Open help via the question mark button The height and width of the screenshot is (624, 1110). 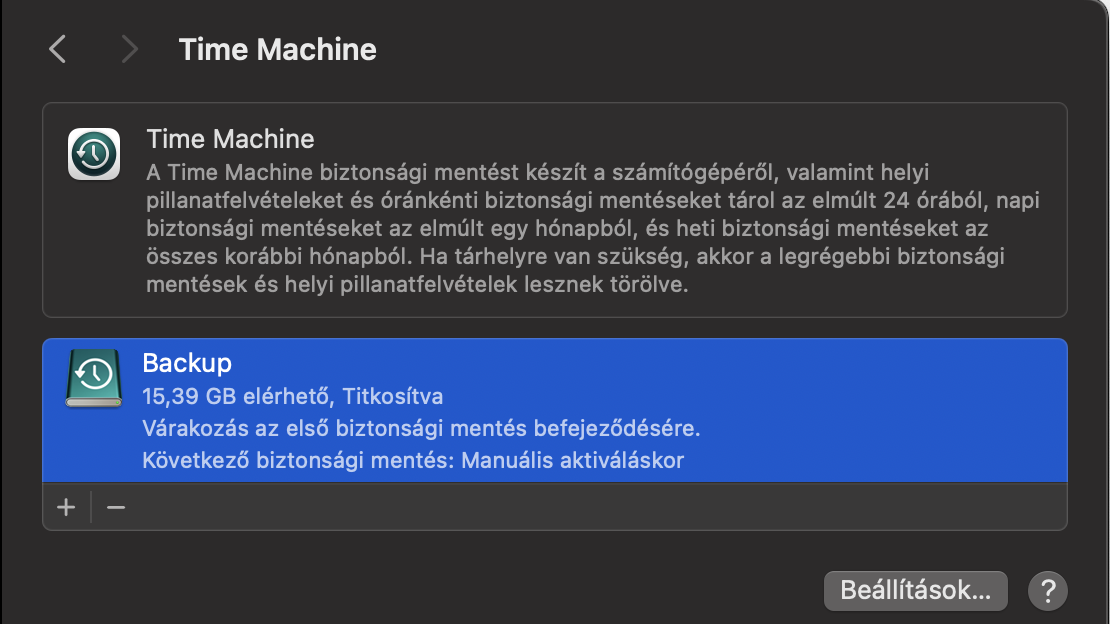point(1048,591)
